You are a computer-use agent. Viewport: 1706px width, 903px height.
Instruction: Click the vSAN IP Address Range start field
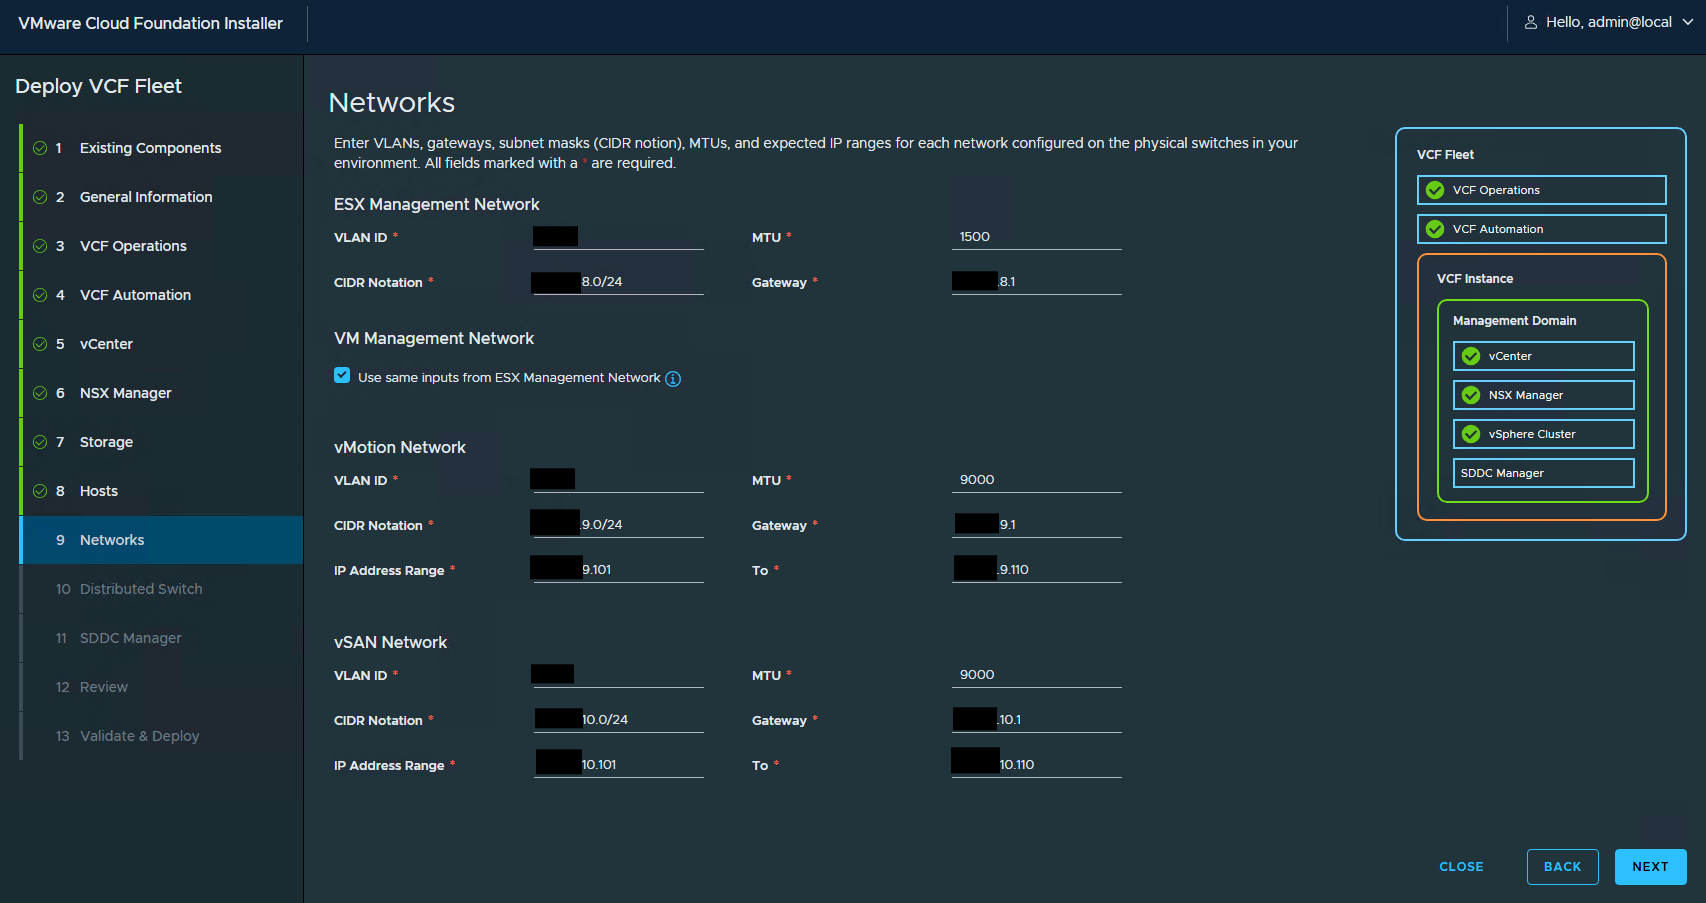click(x=619, y=765)
